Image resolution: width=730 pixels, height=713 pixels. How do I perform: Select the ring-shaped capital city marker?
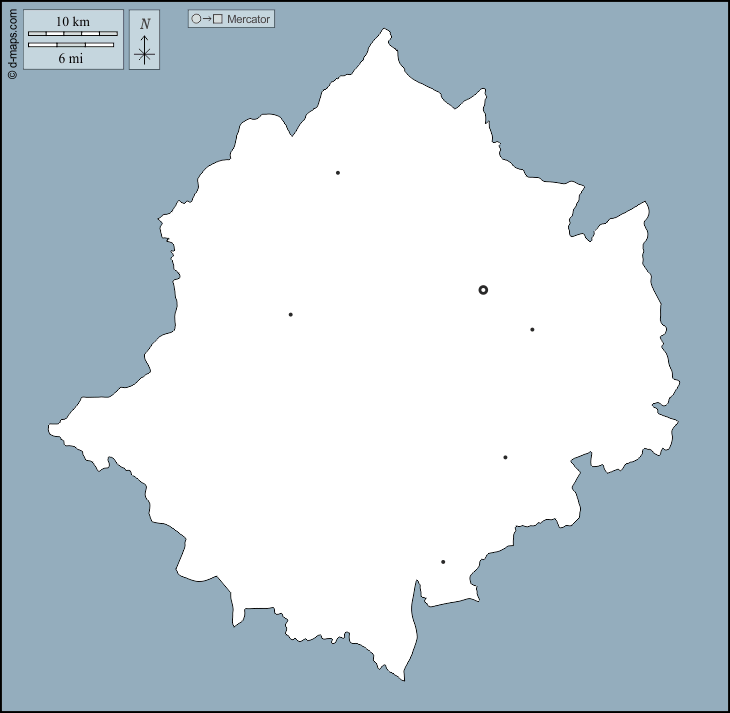[x=483, y=290]
